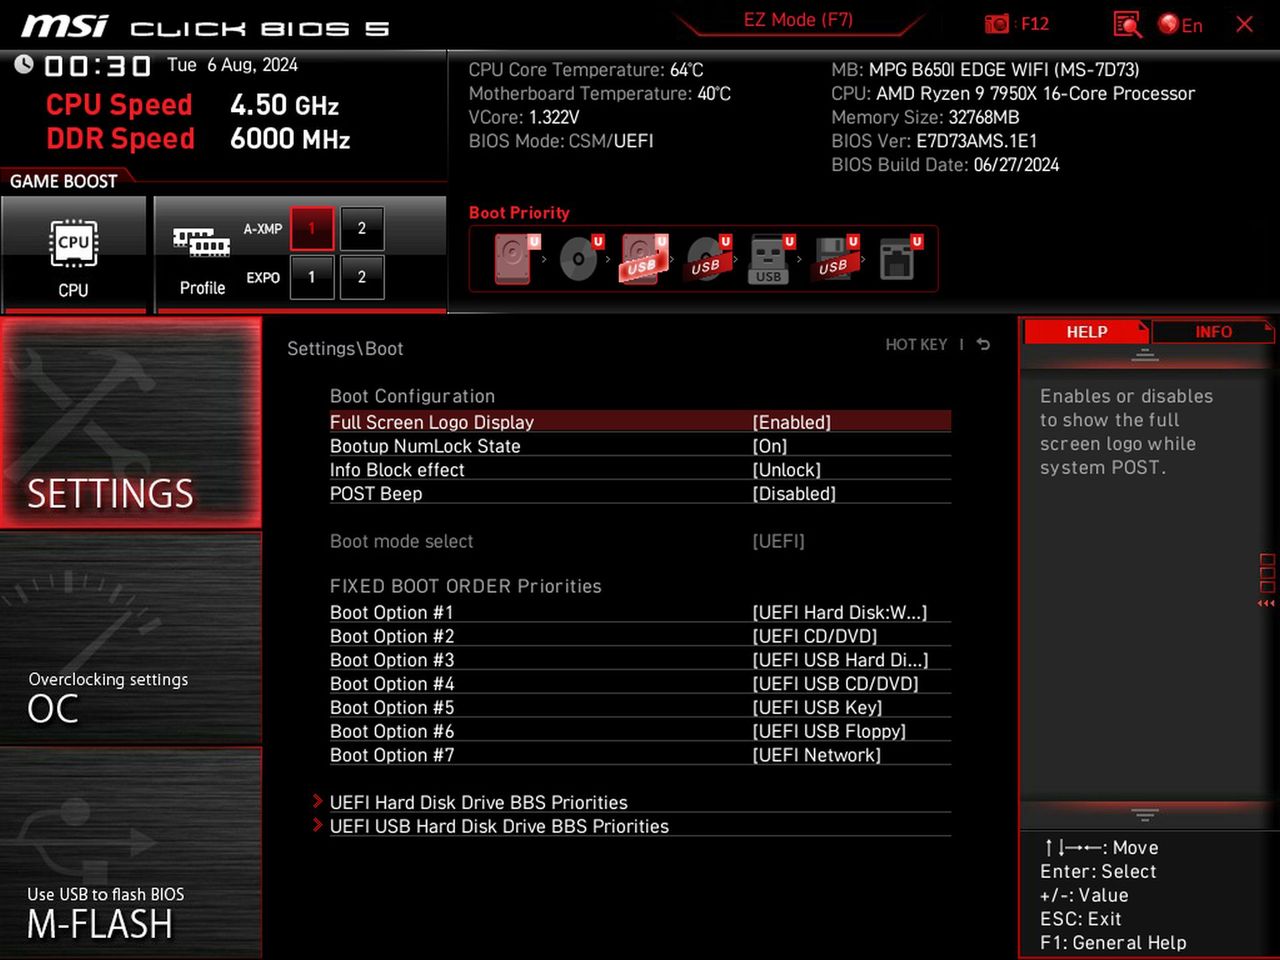Image resolution: width=1280 pixels, height=960 pixels.
Task: Change POST Beep [Disabled] value
Action: pyautogui.click(x=794, y=494)
